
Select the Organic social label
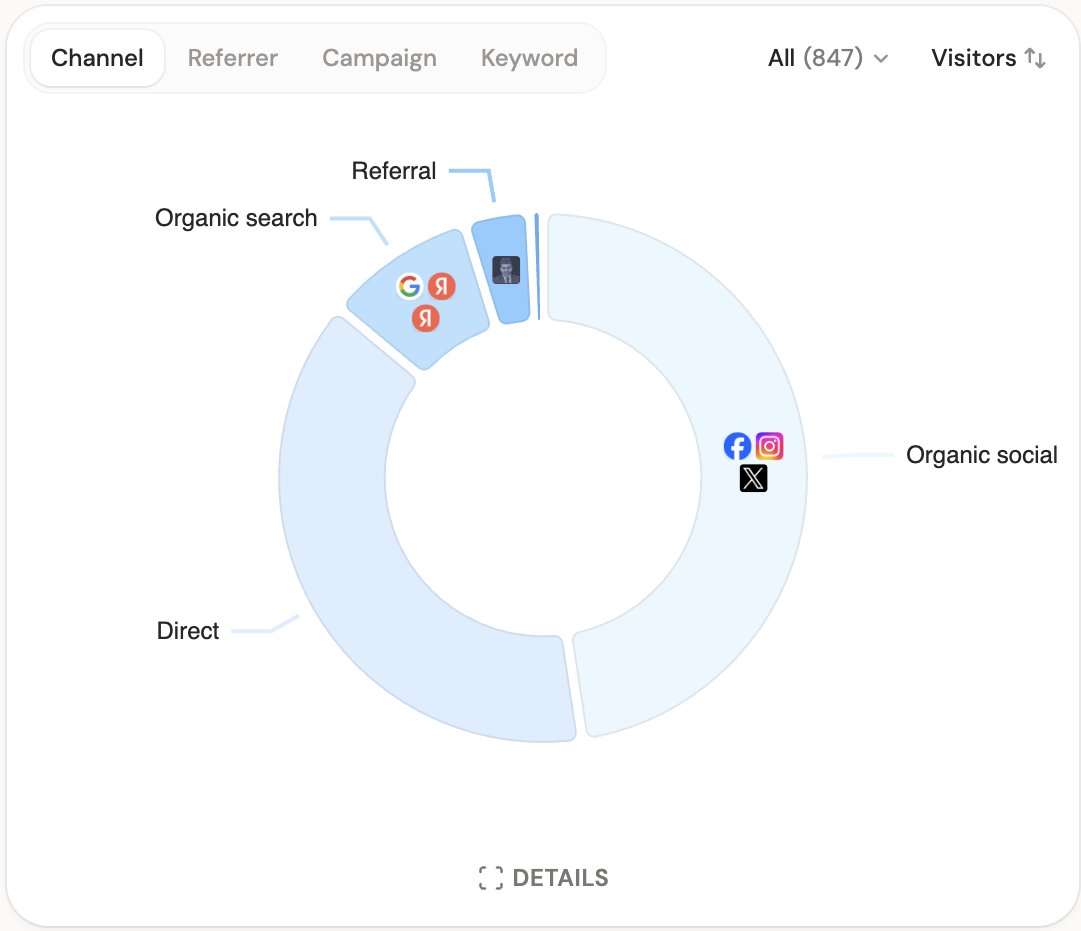pos(982,455)
